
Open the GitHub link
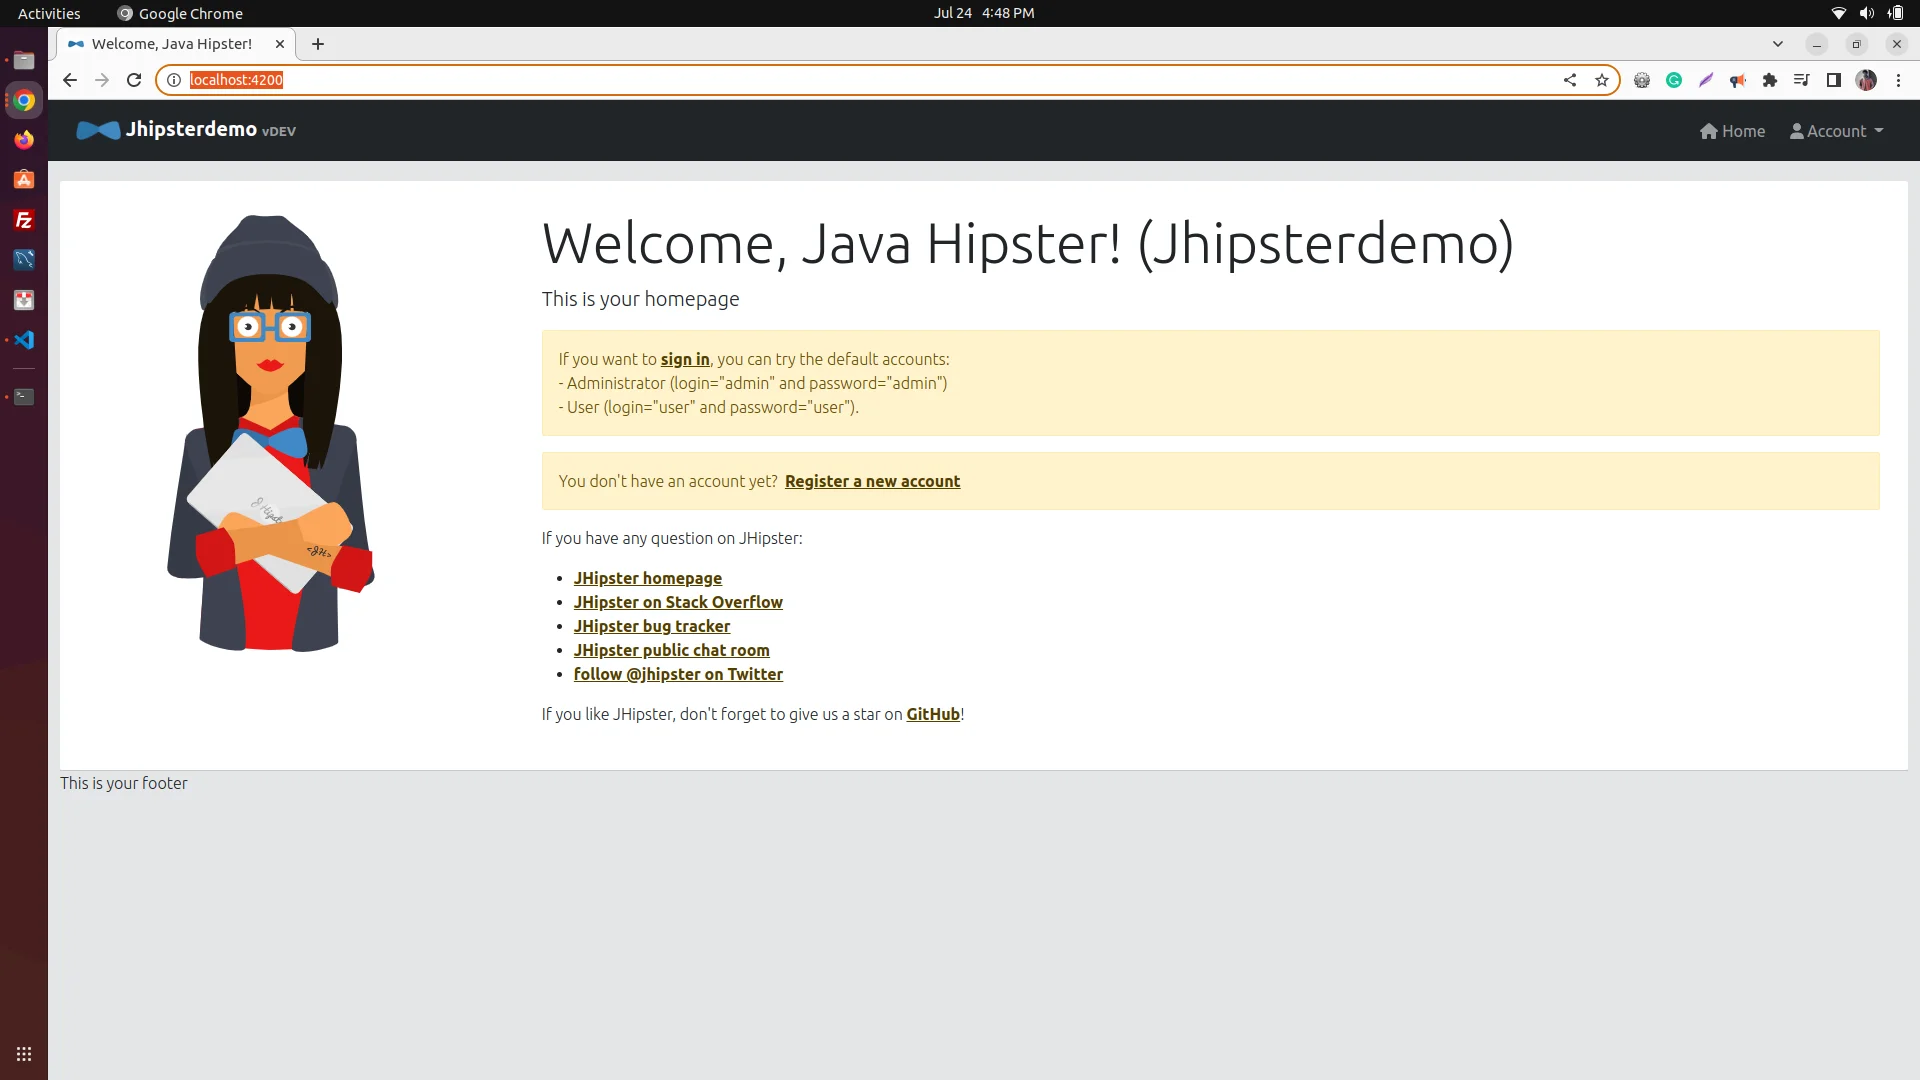(933, 714)
